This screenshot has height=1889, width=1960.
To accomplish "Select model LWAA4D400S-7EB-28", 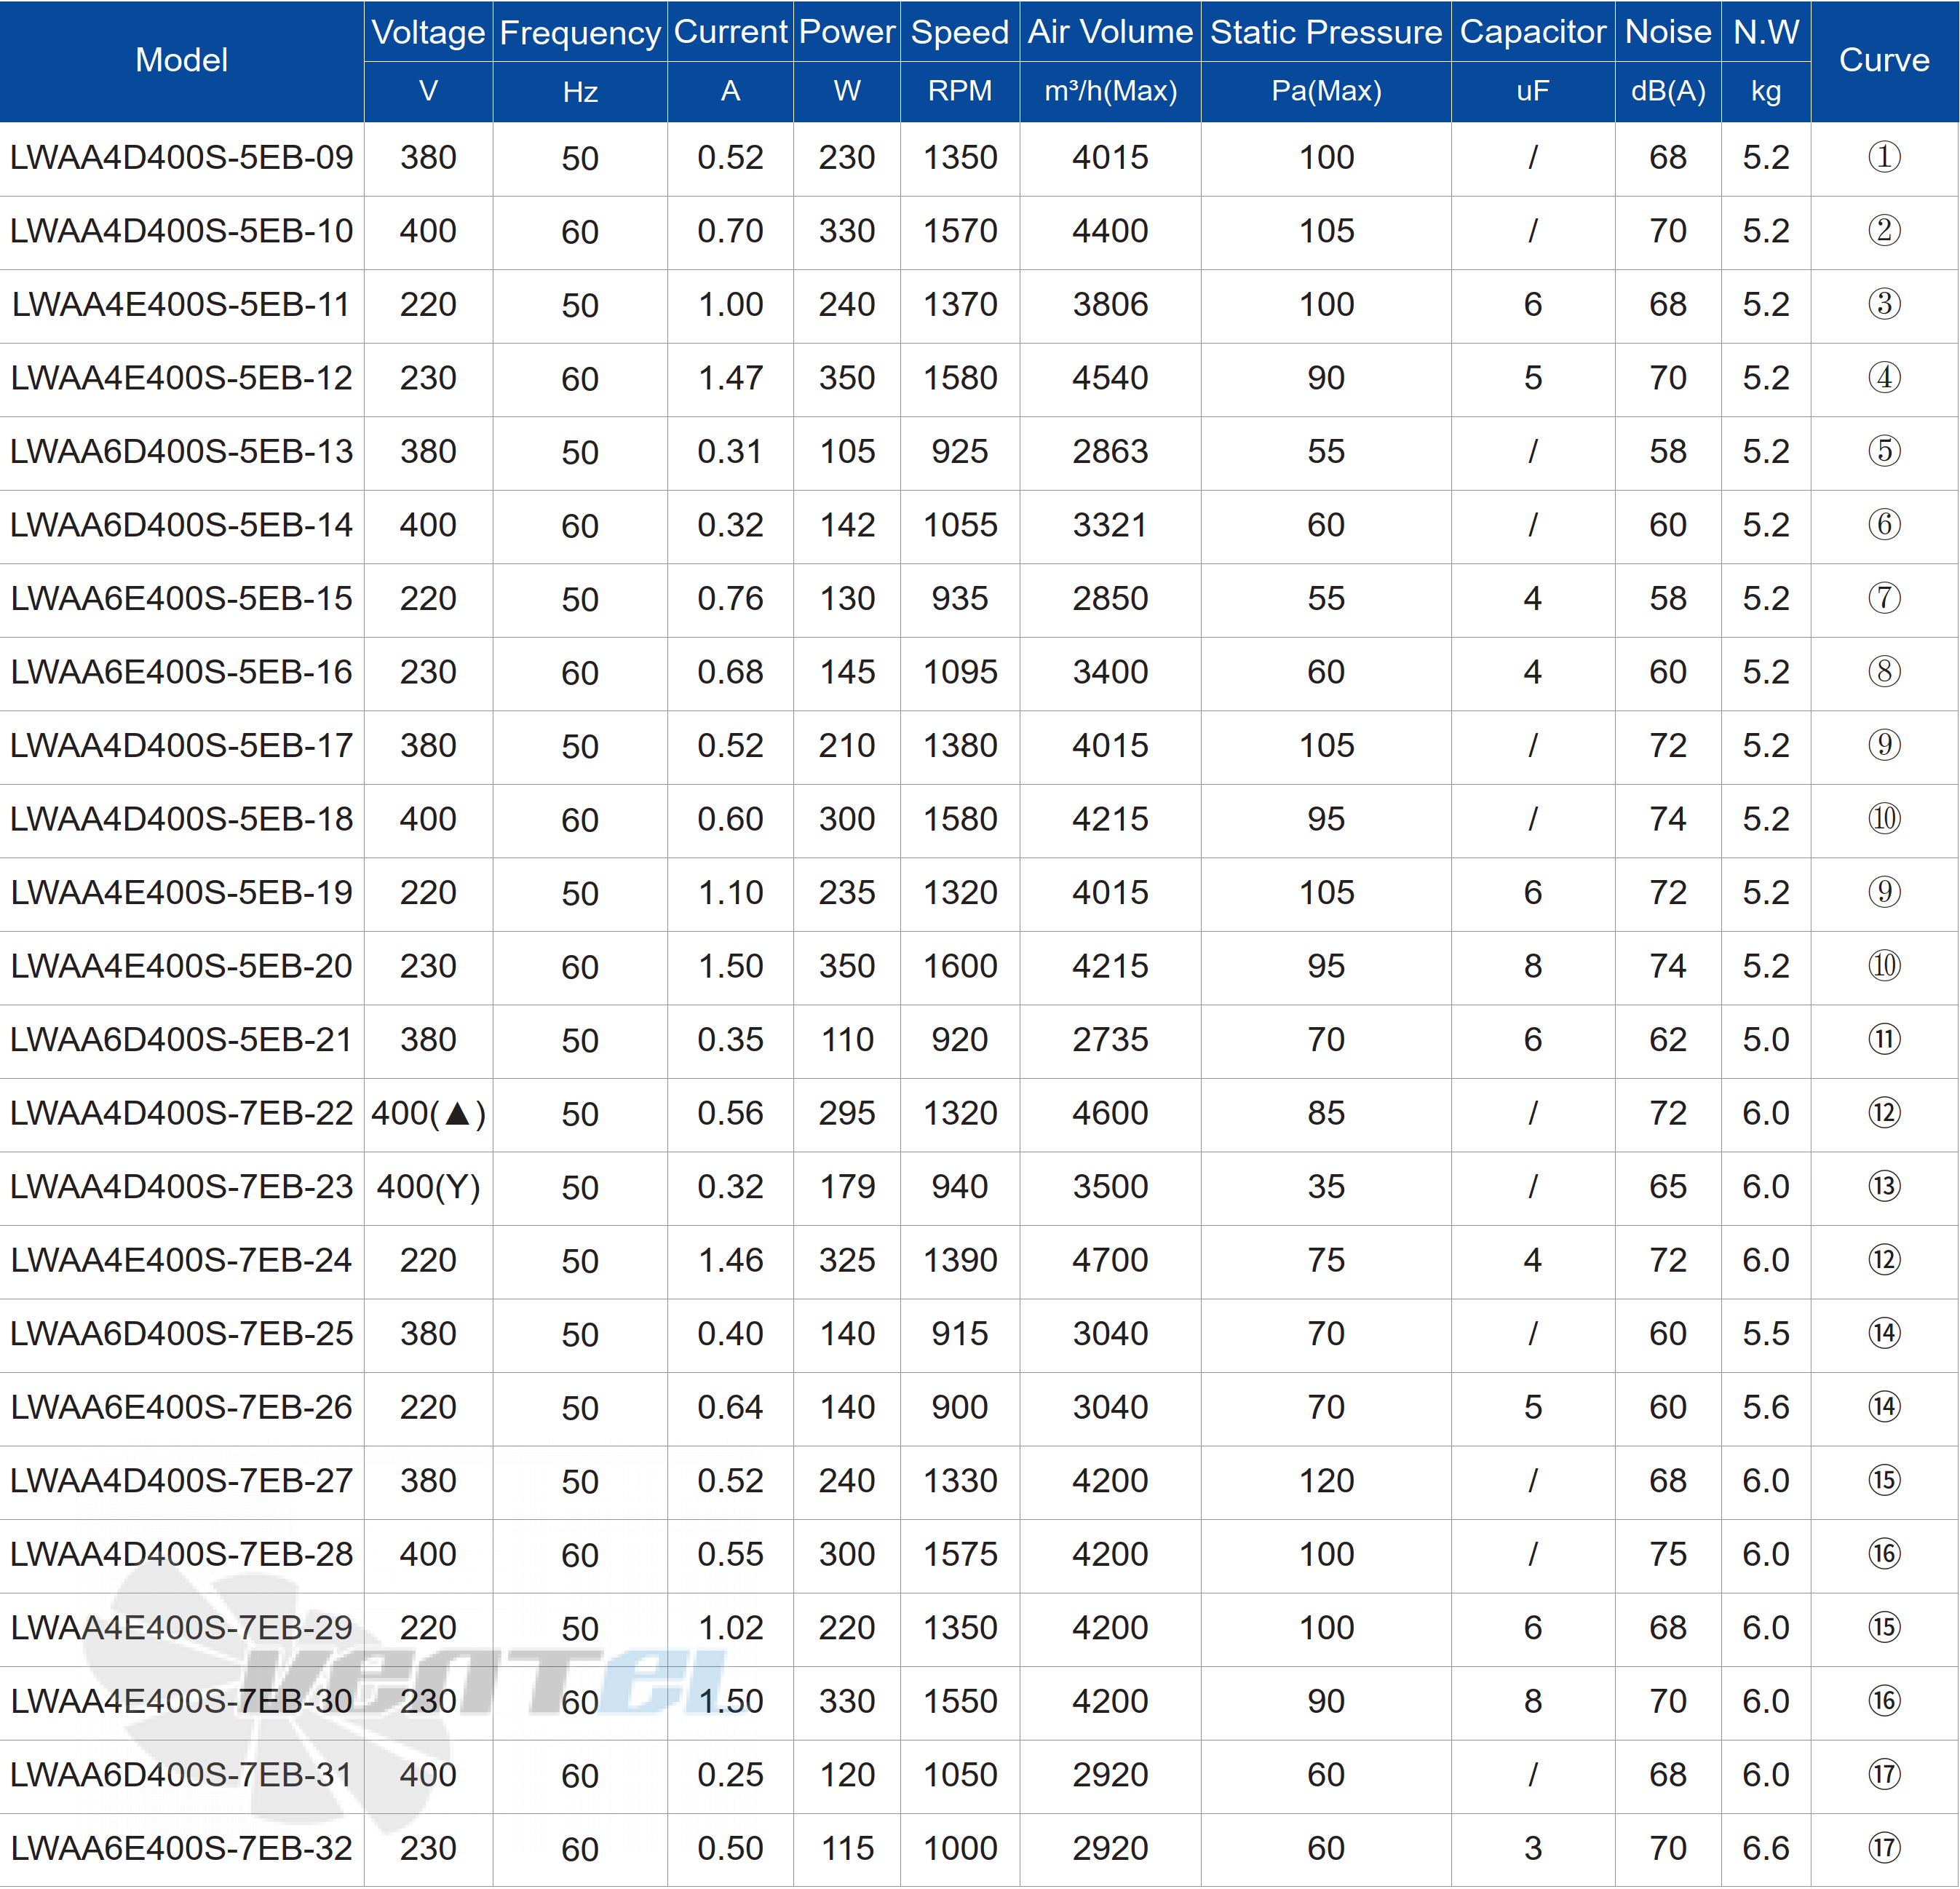I will pos(181,1554).
